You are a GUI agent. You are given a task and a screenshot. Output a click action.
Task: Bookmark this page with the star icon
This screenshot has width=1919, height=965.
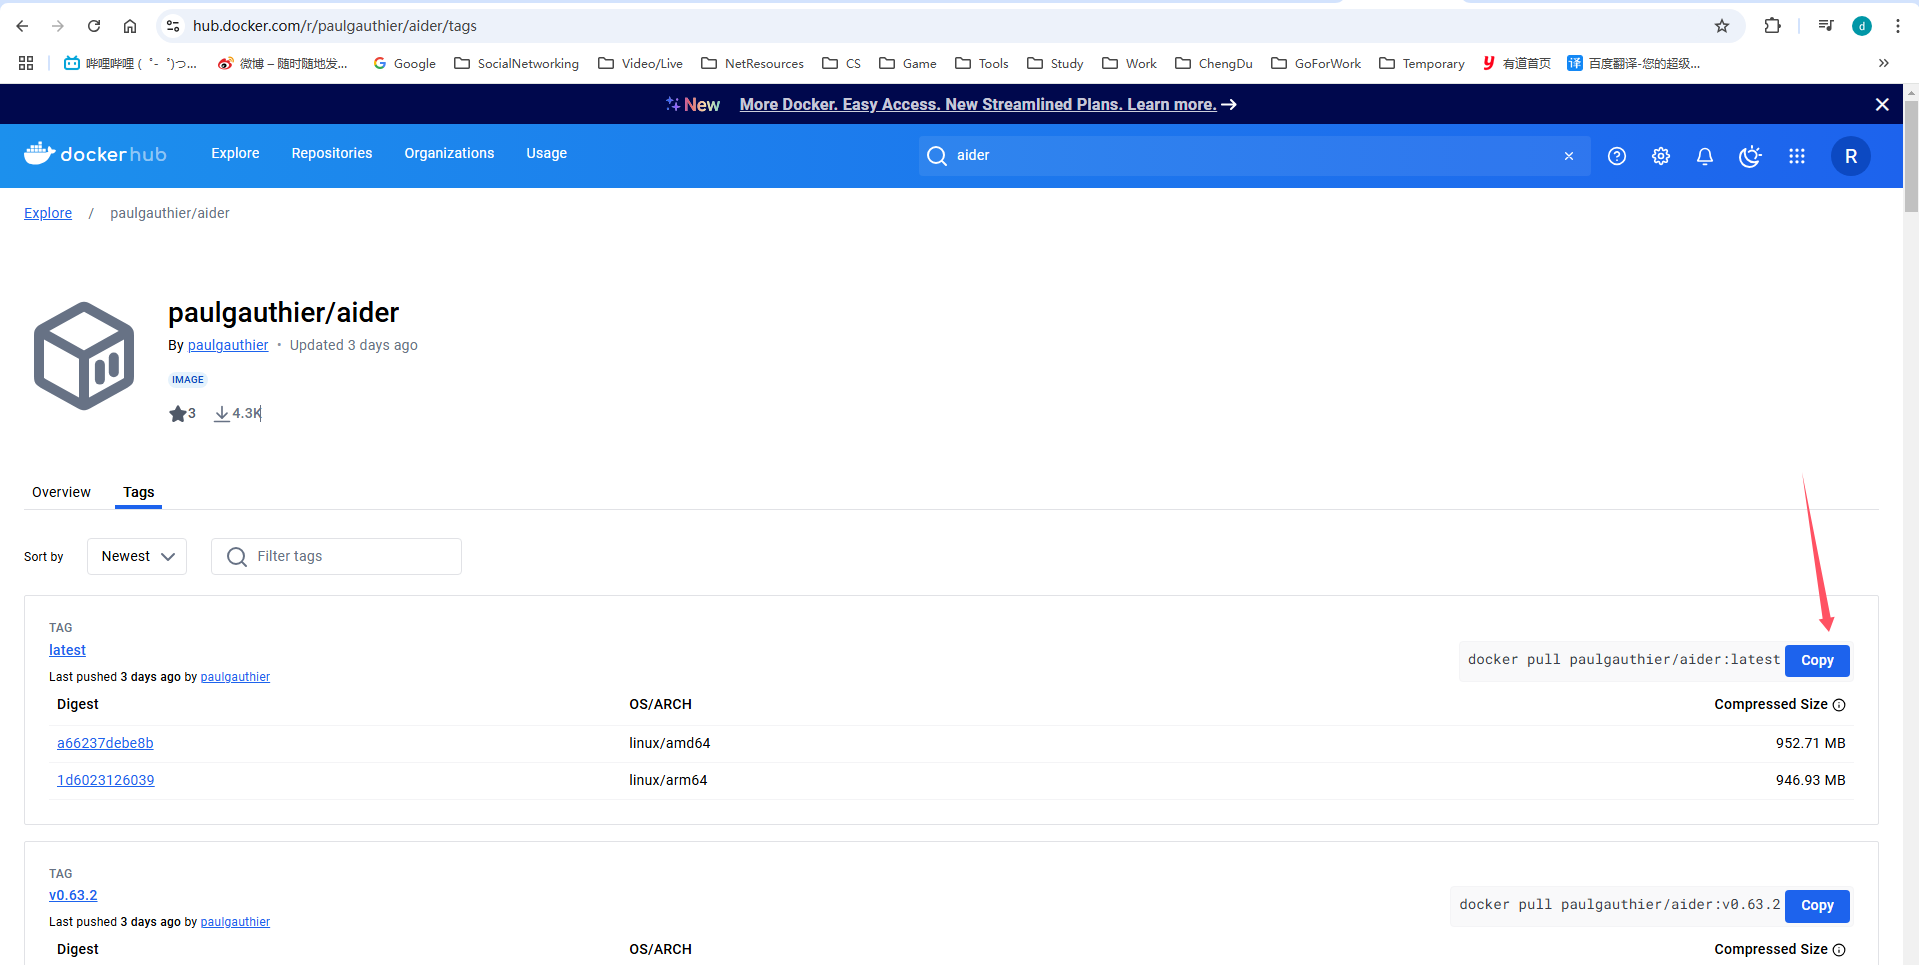1722,26
